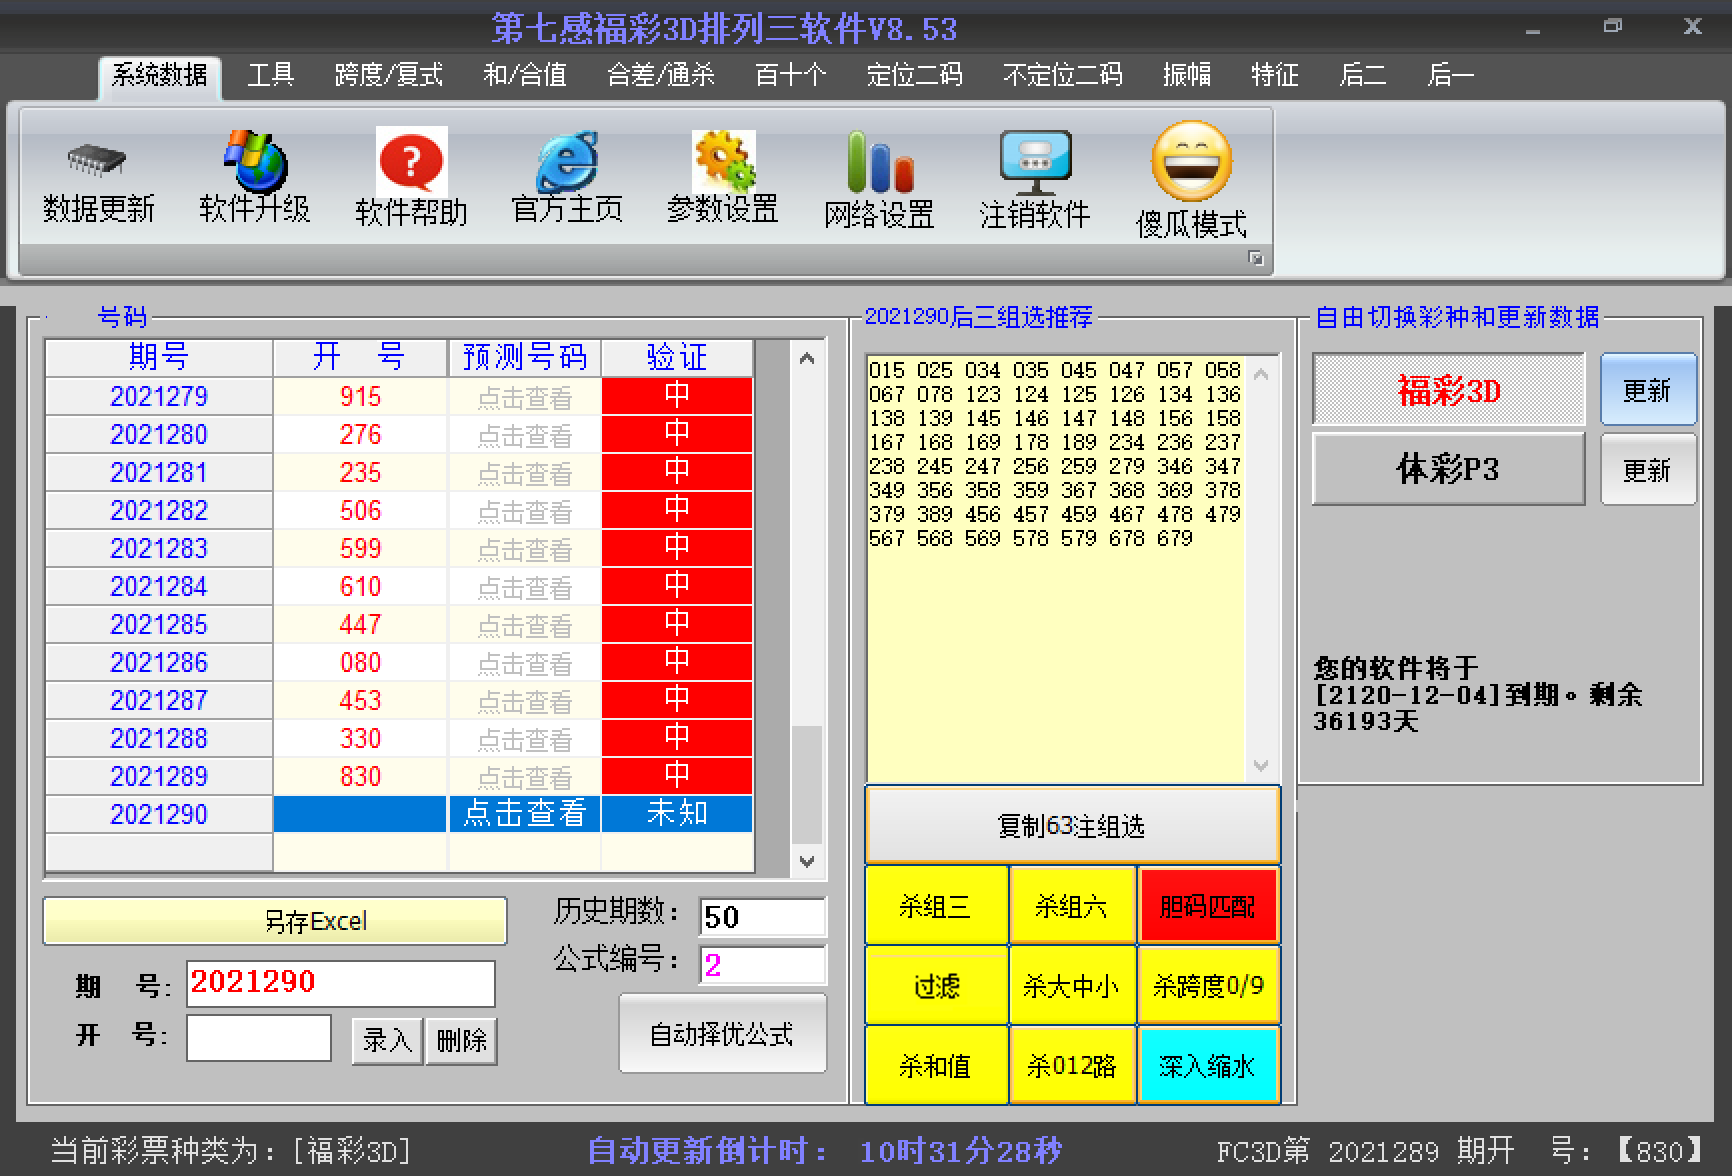The height and width of the screenshot is (1176, 1732).
Task: Click 杀组三 yellow button
Action: [936, 906]
